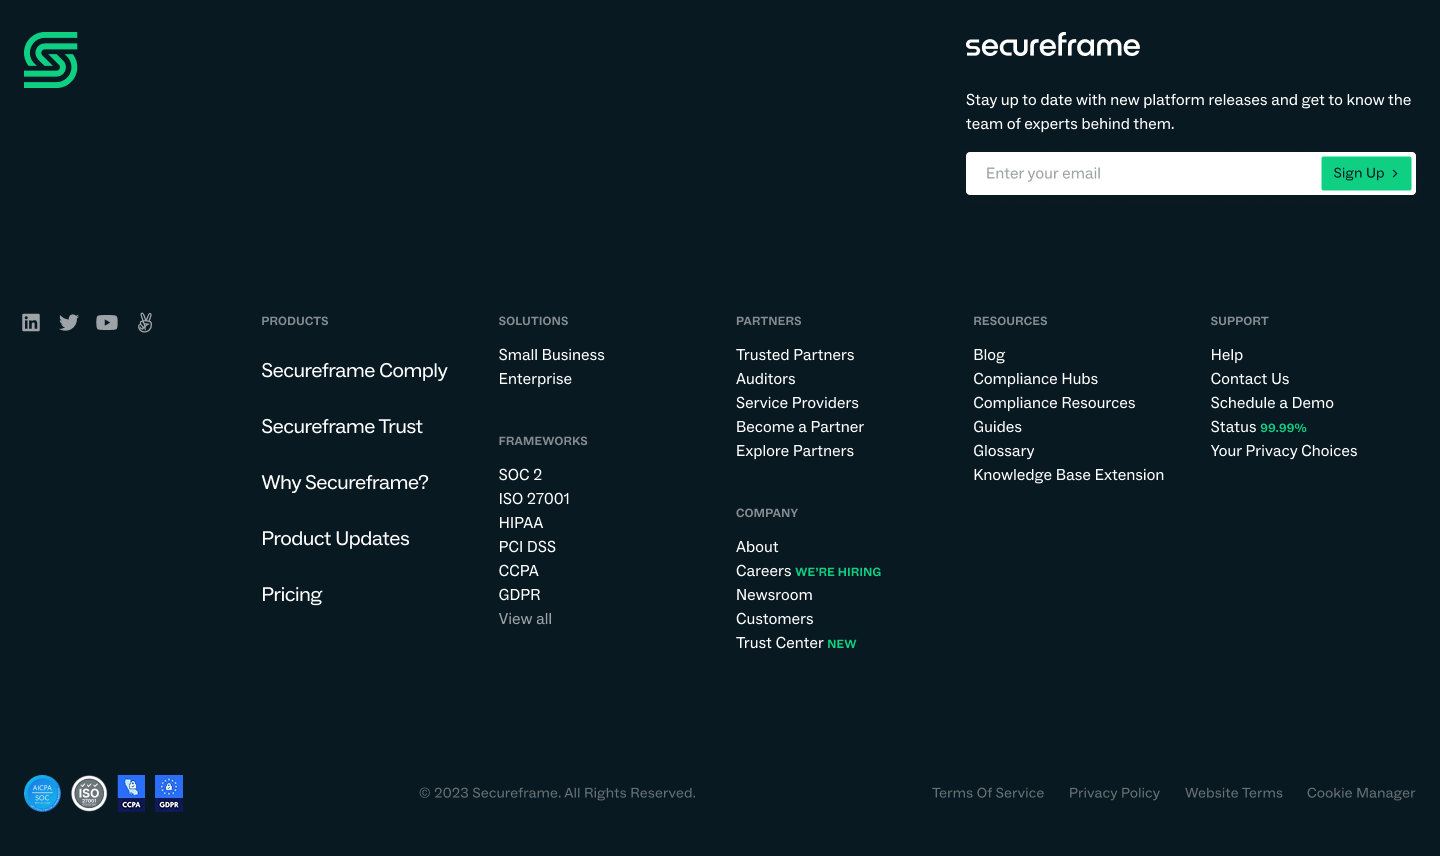Image resolution: width=1440 pixels, height=856 pixels.
Task: Open the LinkedIn social icon
Action: click(31, 322)
